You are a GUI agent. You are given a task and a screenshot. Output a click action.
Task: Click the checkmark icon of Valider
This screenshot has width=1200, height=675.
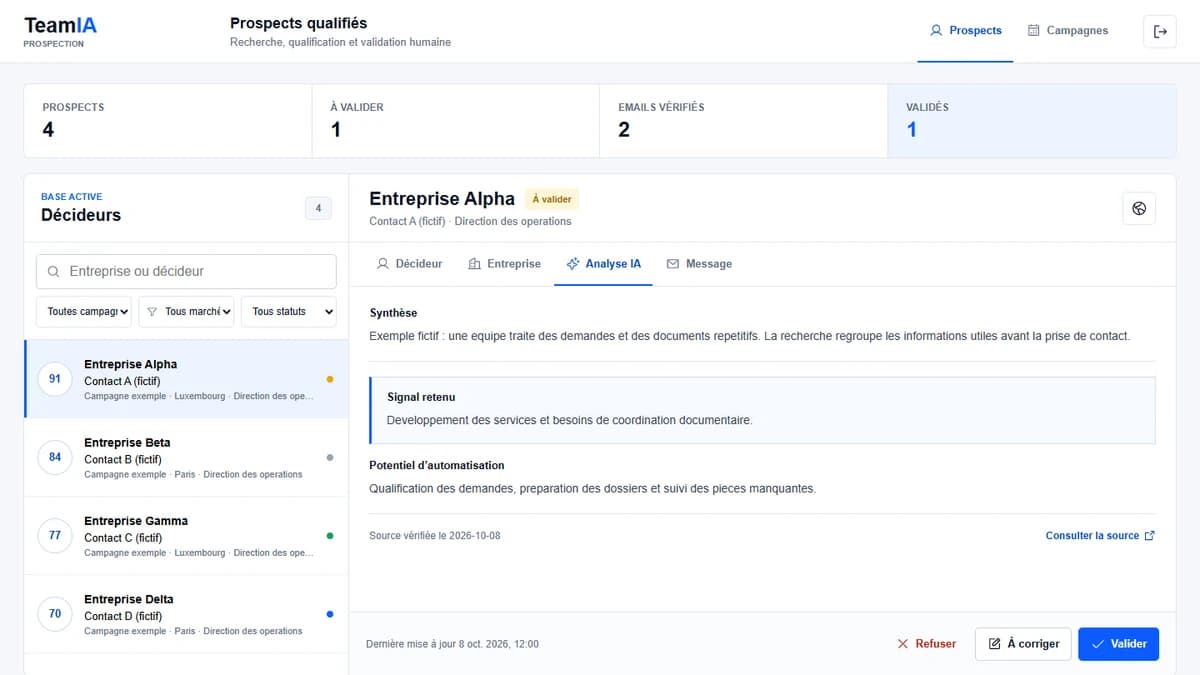[1098, 644]
